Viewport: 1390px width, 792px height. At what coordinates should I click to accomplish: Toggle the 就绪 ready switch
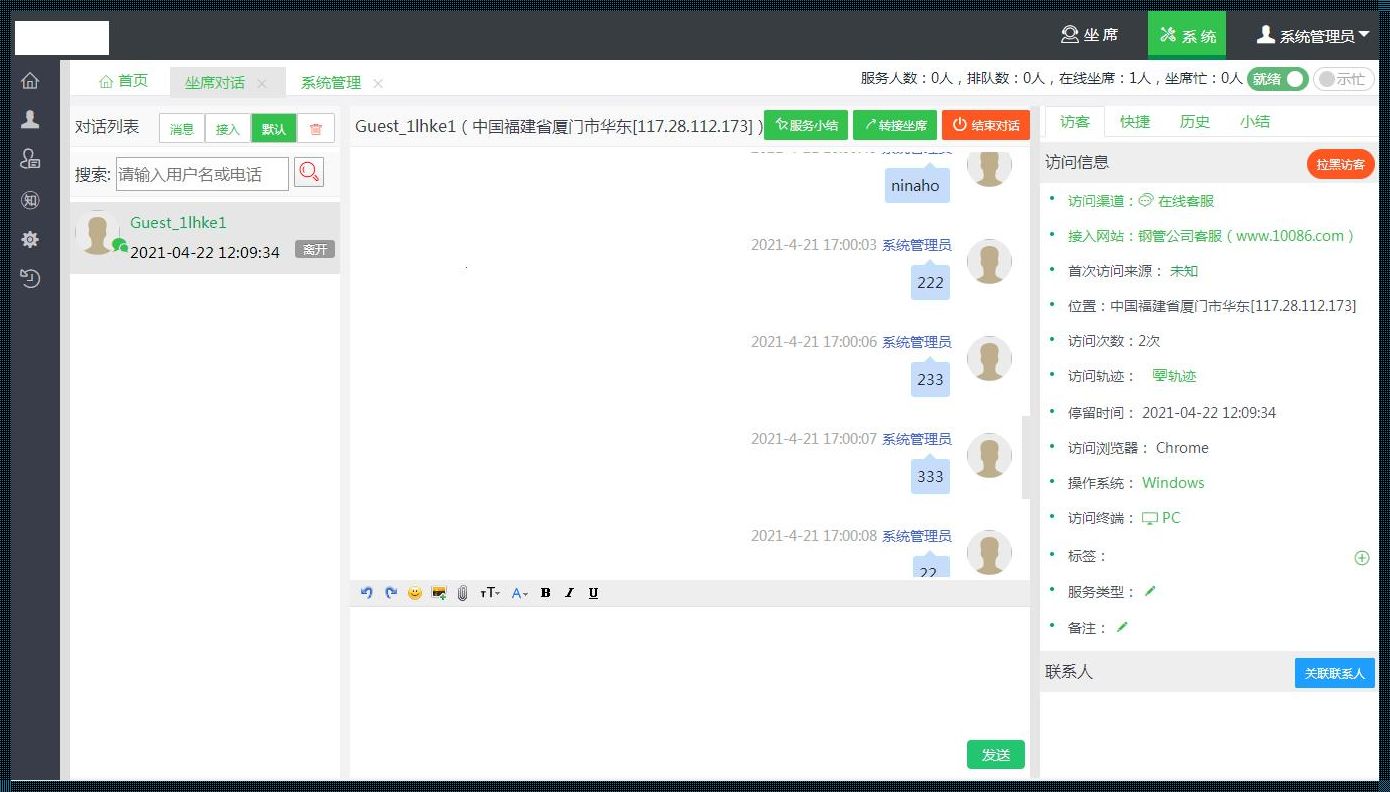pyautogui.click(x=1278, y=79)
